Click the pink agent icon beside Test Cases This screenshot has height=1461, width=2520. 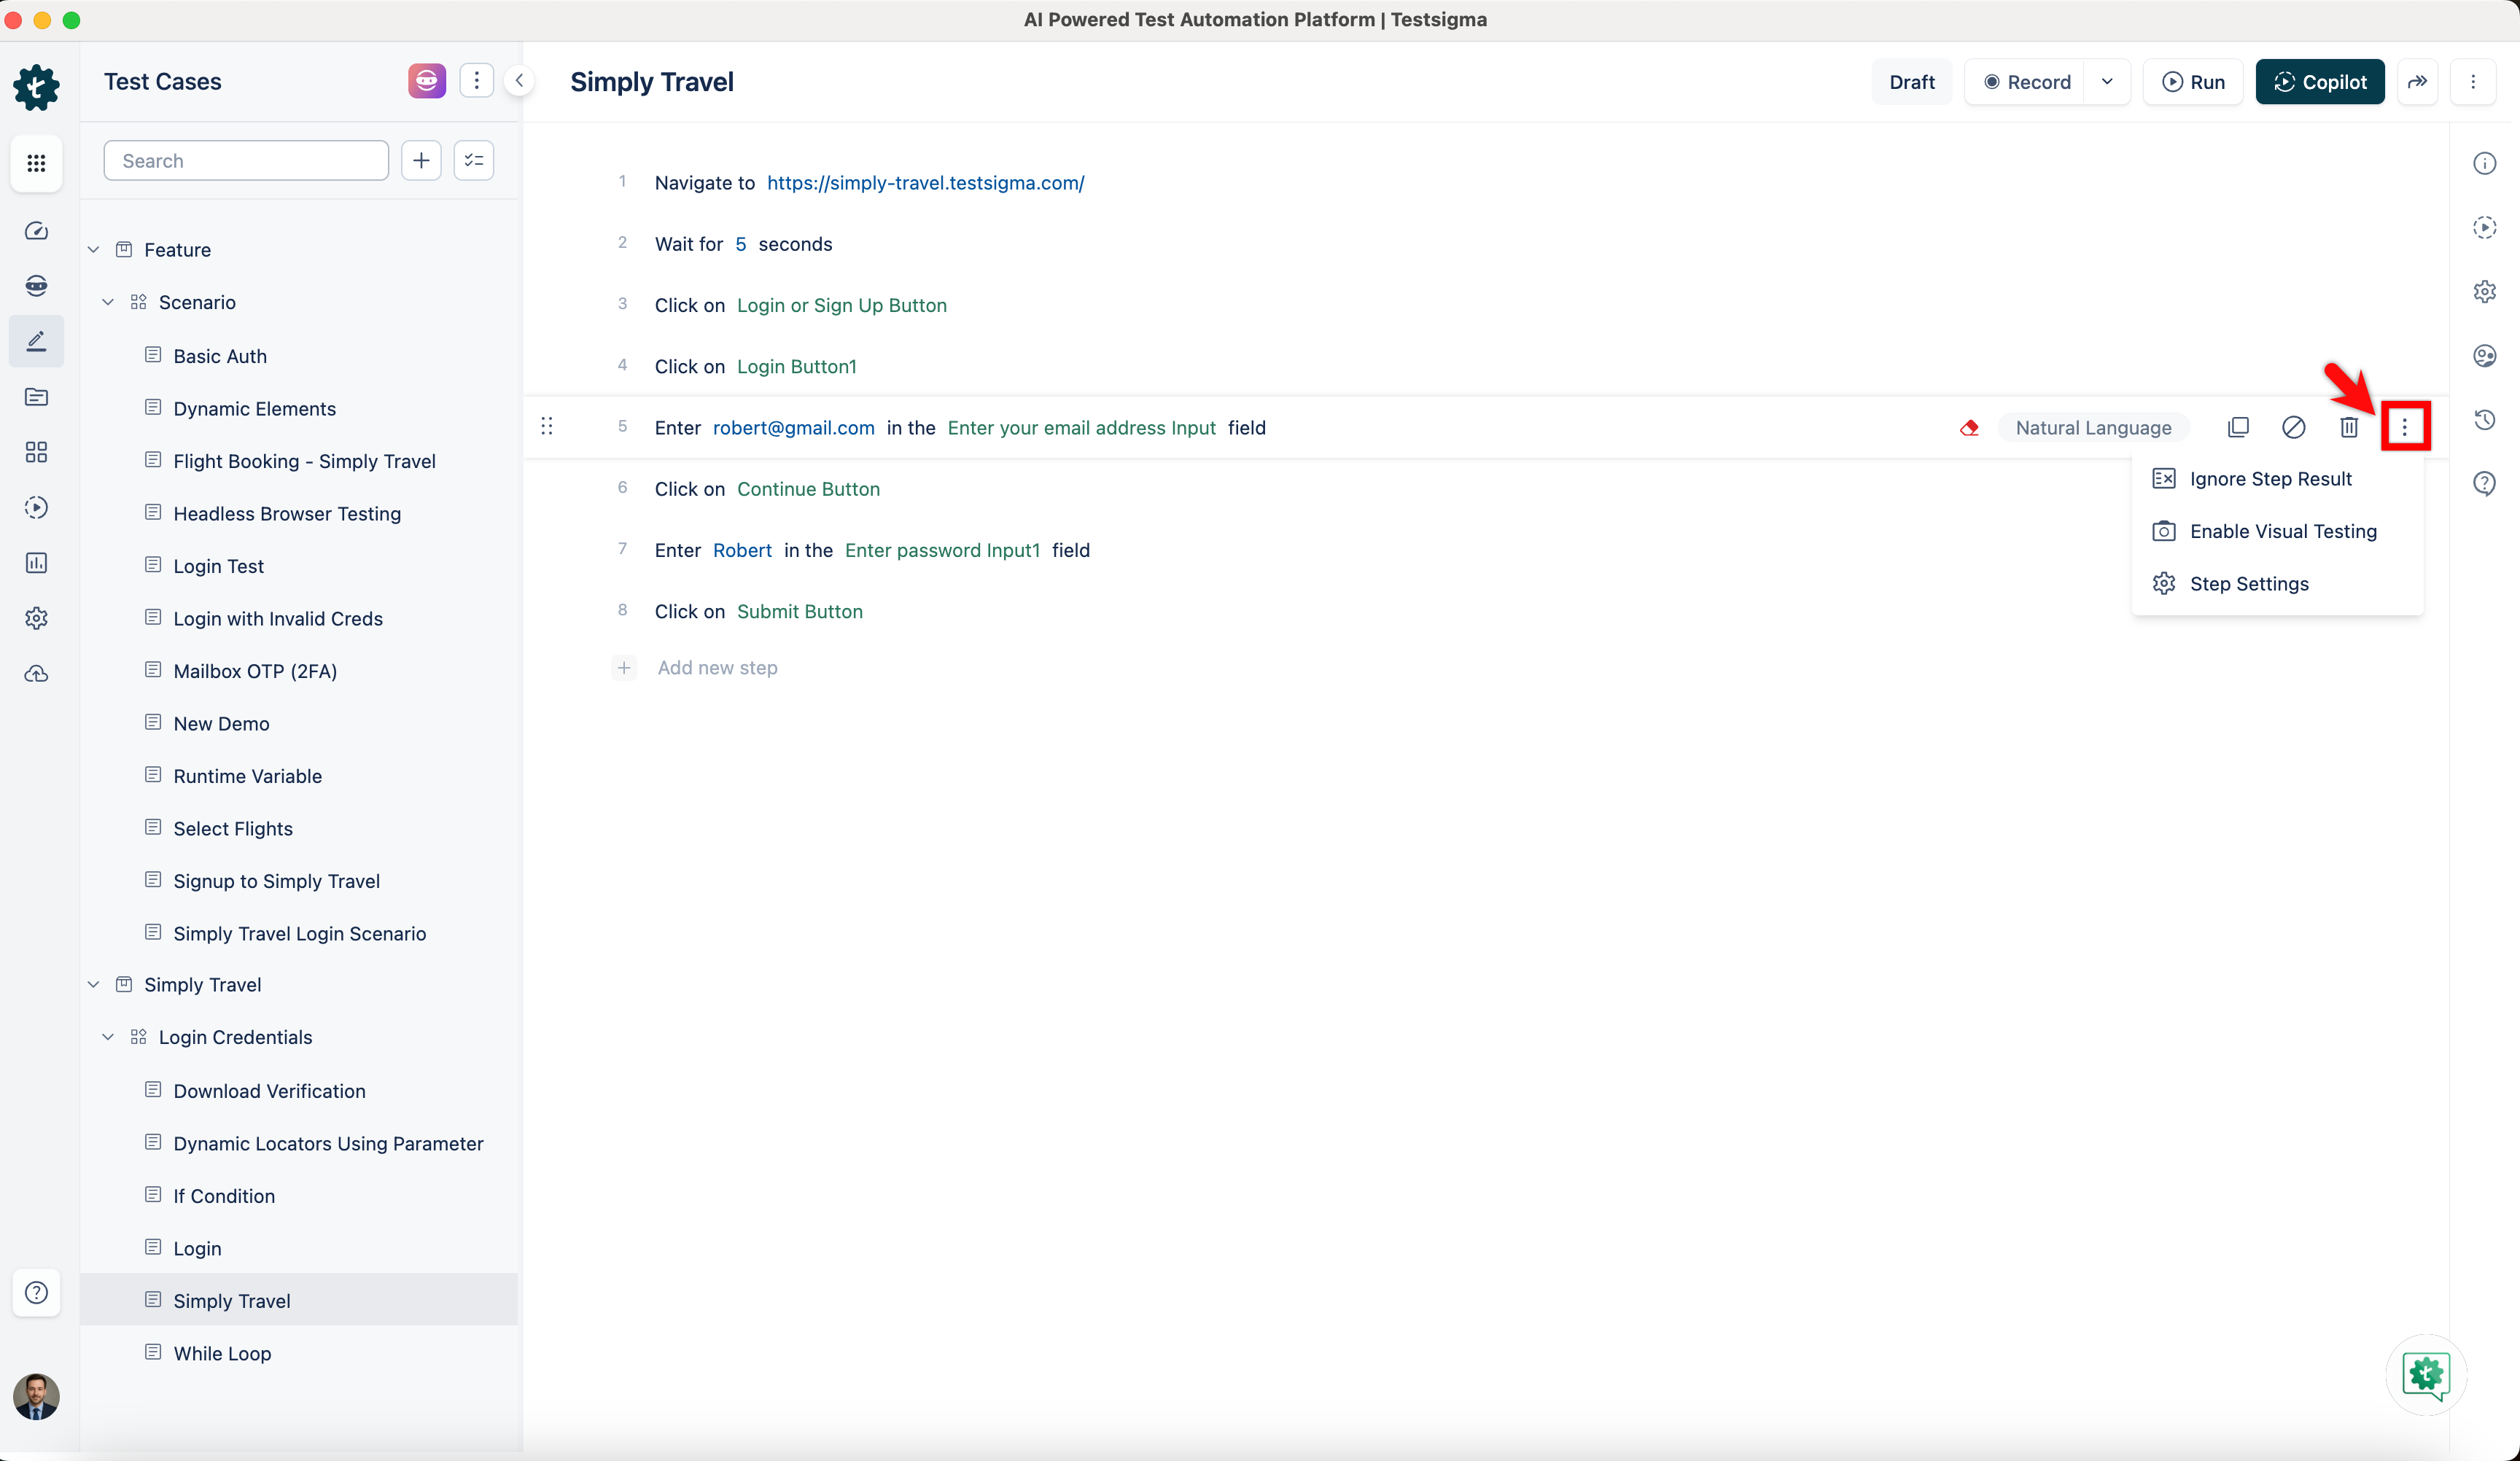[x=427, y=81]
